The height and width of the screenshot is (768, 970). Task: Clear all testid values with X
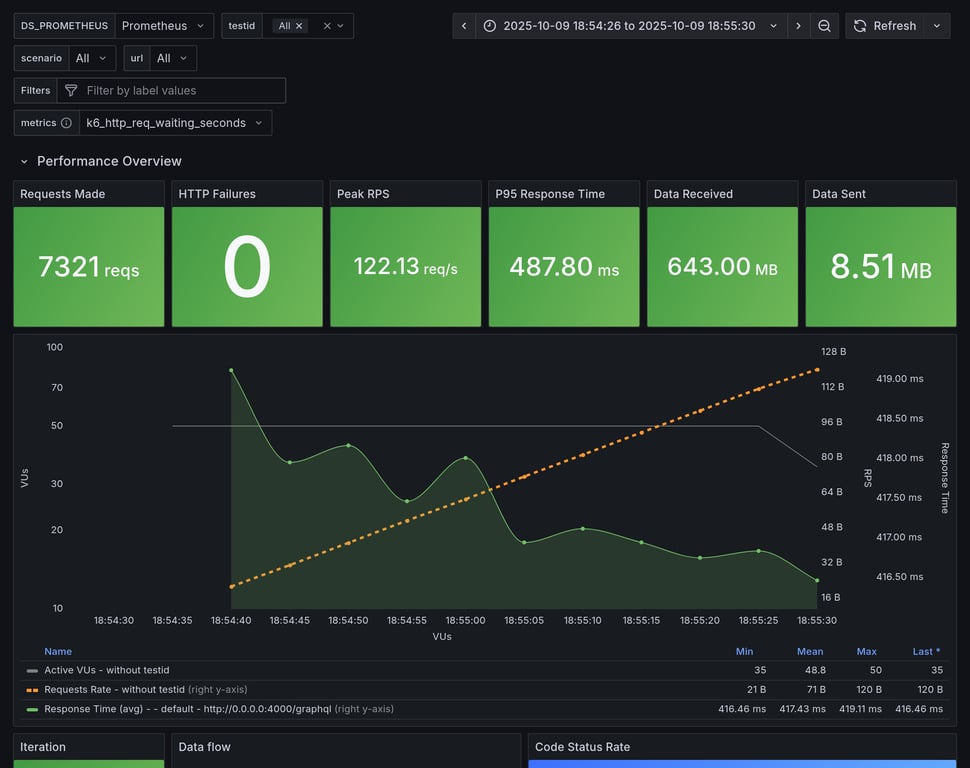click(327, 26)
